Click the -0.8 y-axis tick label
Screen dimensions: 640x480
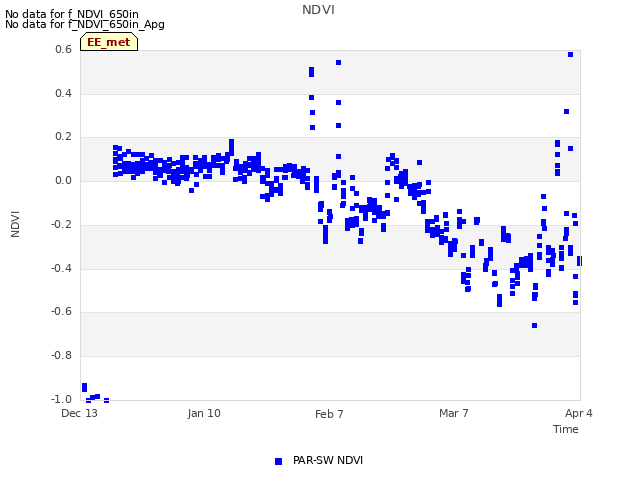click(61, 356)
